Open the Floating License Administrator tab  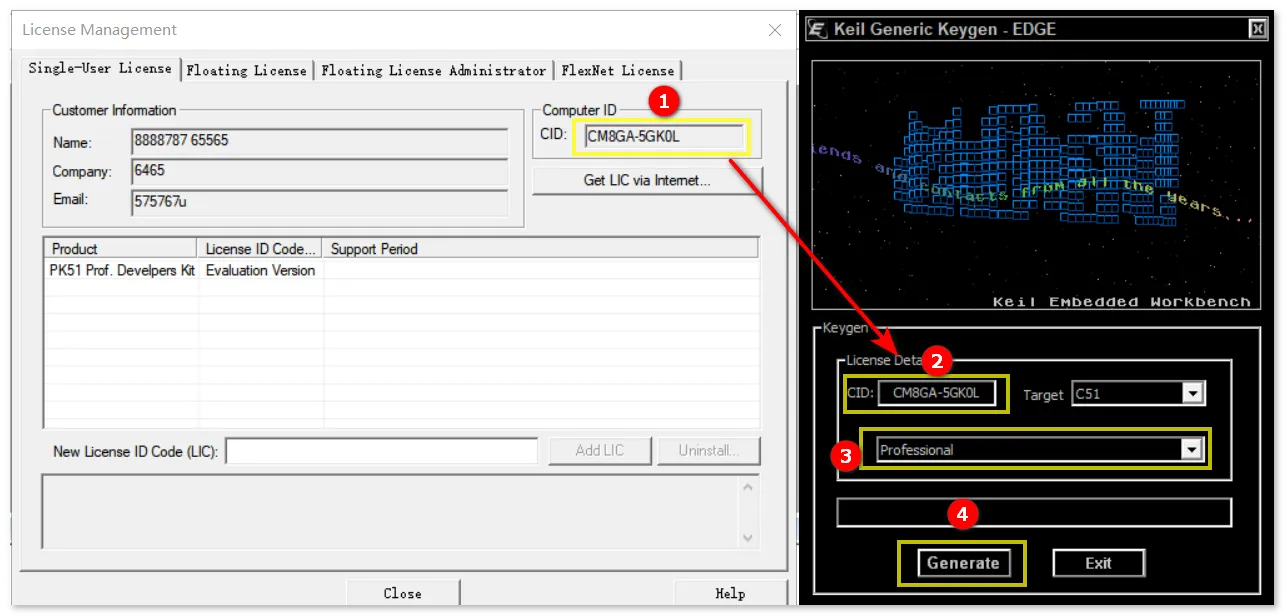click(x=434, y=70)
